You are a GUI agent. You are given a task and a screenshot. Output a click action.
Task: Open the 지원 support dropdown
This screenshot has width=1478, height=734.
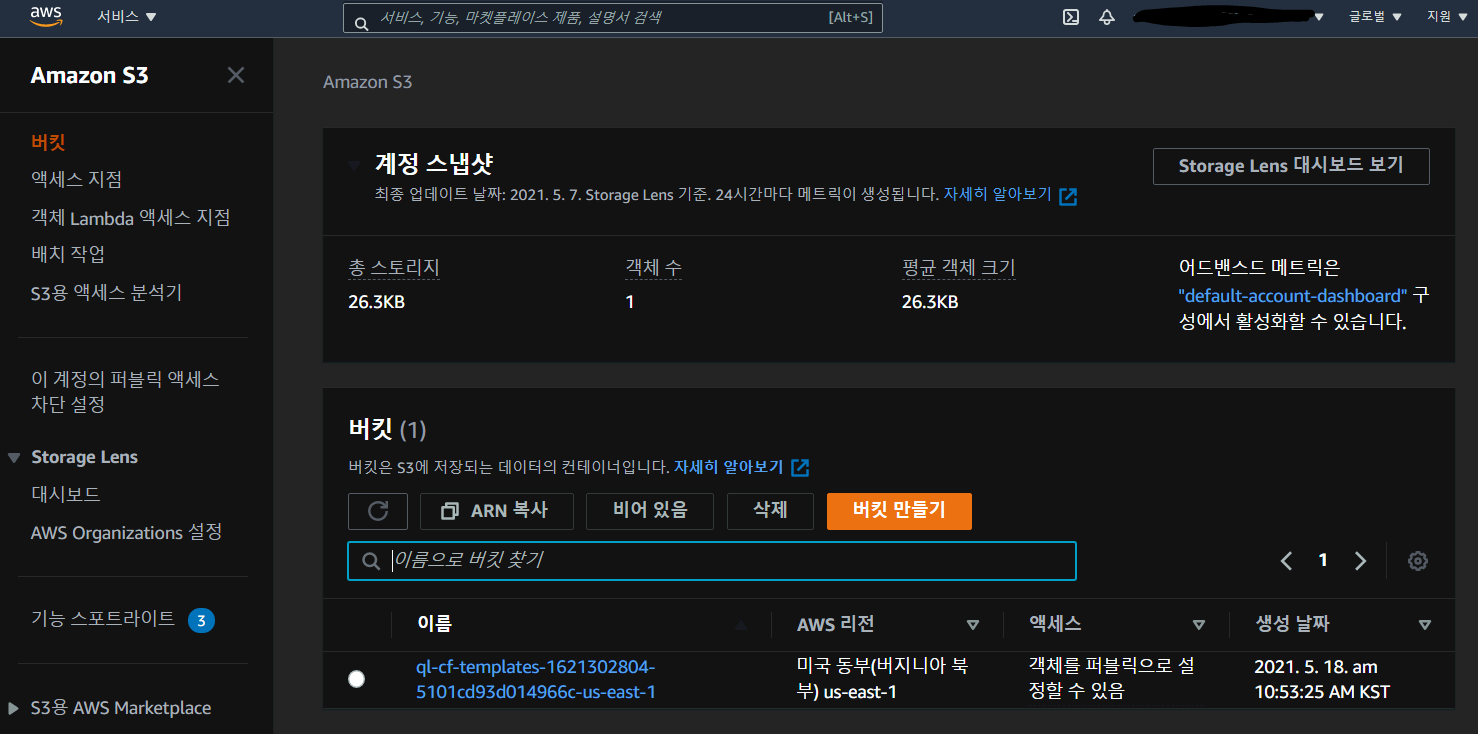1445,17
